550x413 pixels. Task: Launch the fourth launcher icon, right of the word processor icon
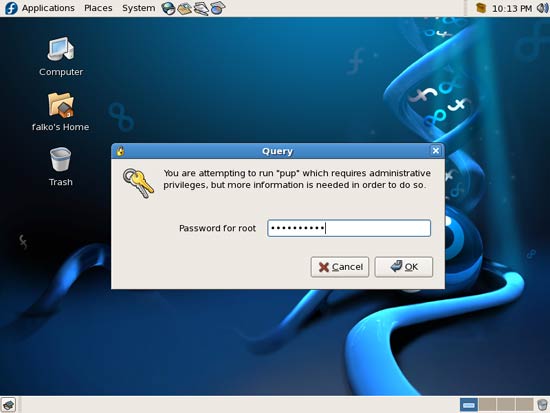pyautogui.click(x=217, y=8)
